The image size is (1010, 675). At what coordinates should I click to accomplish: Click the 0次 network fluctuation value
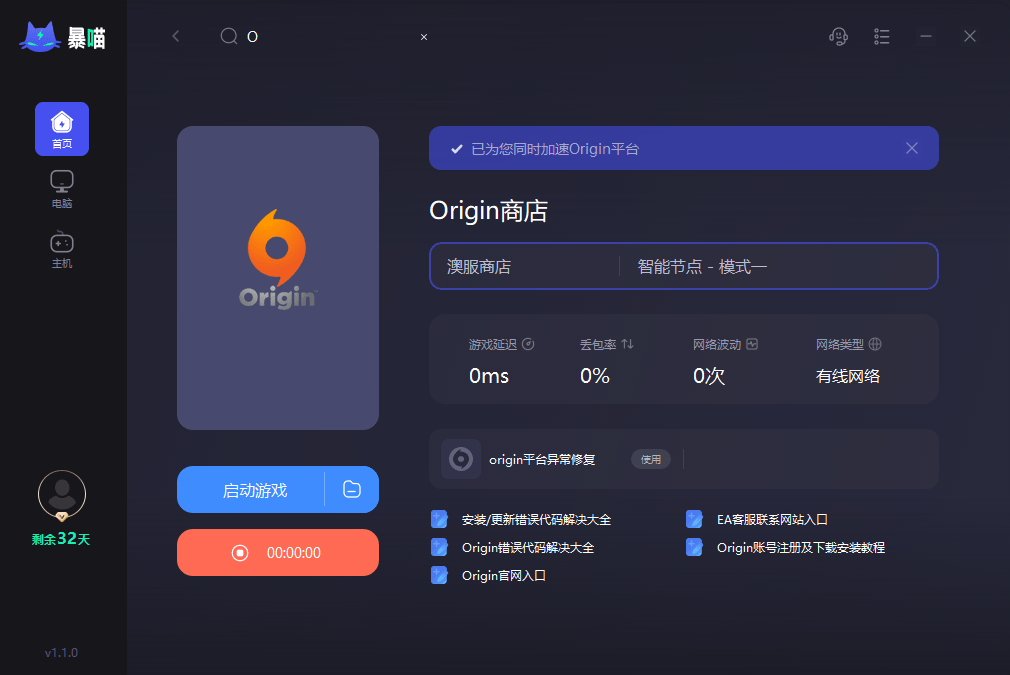tap(709, 376)
